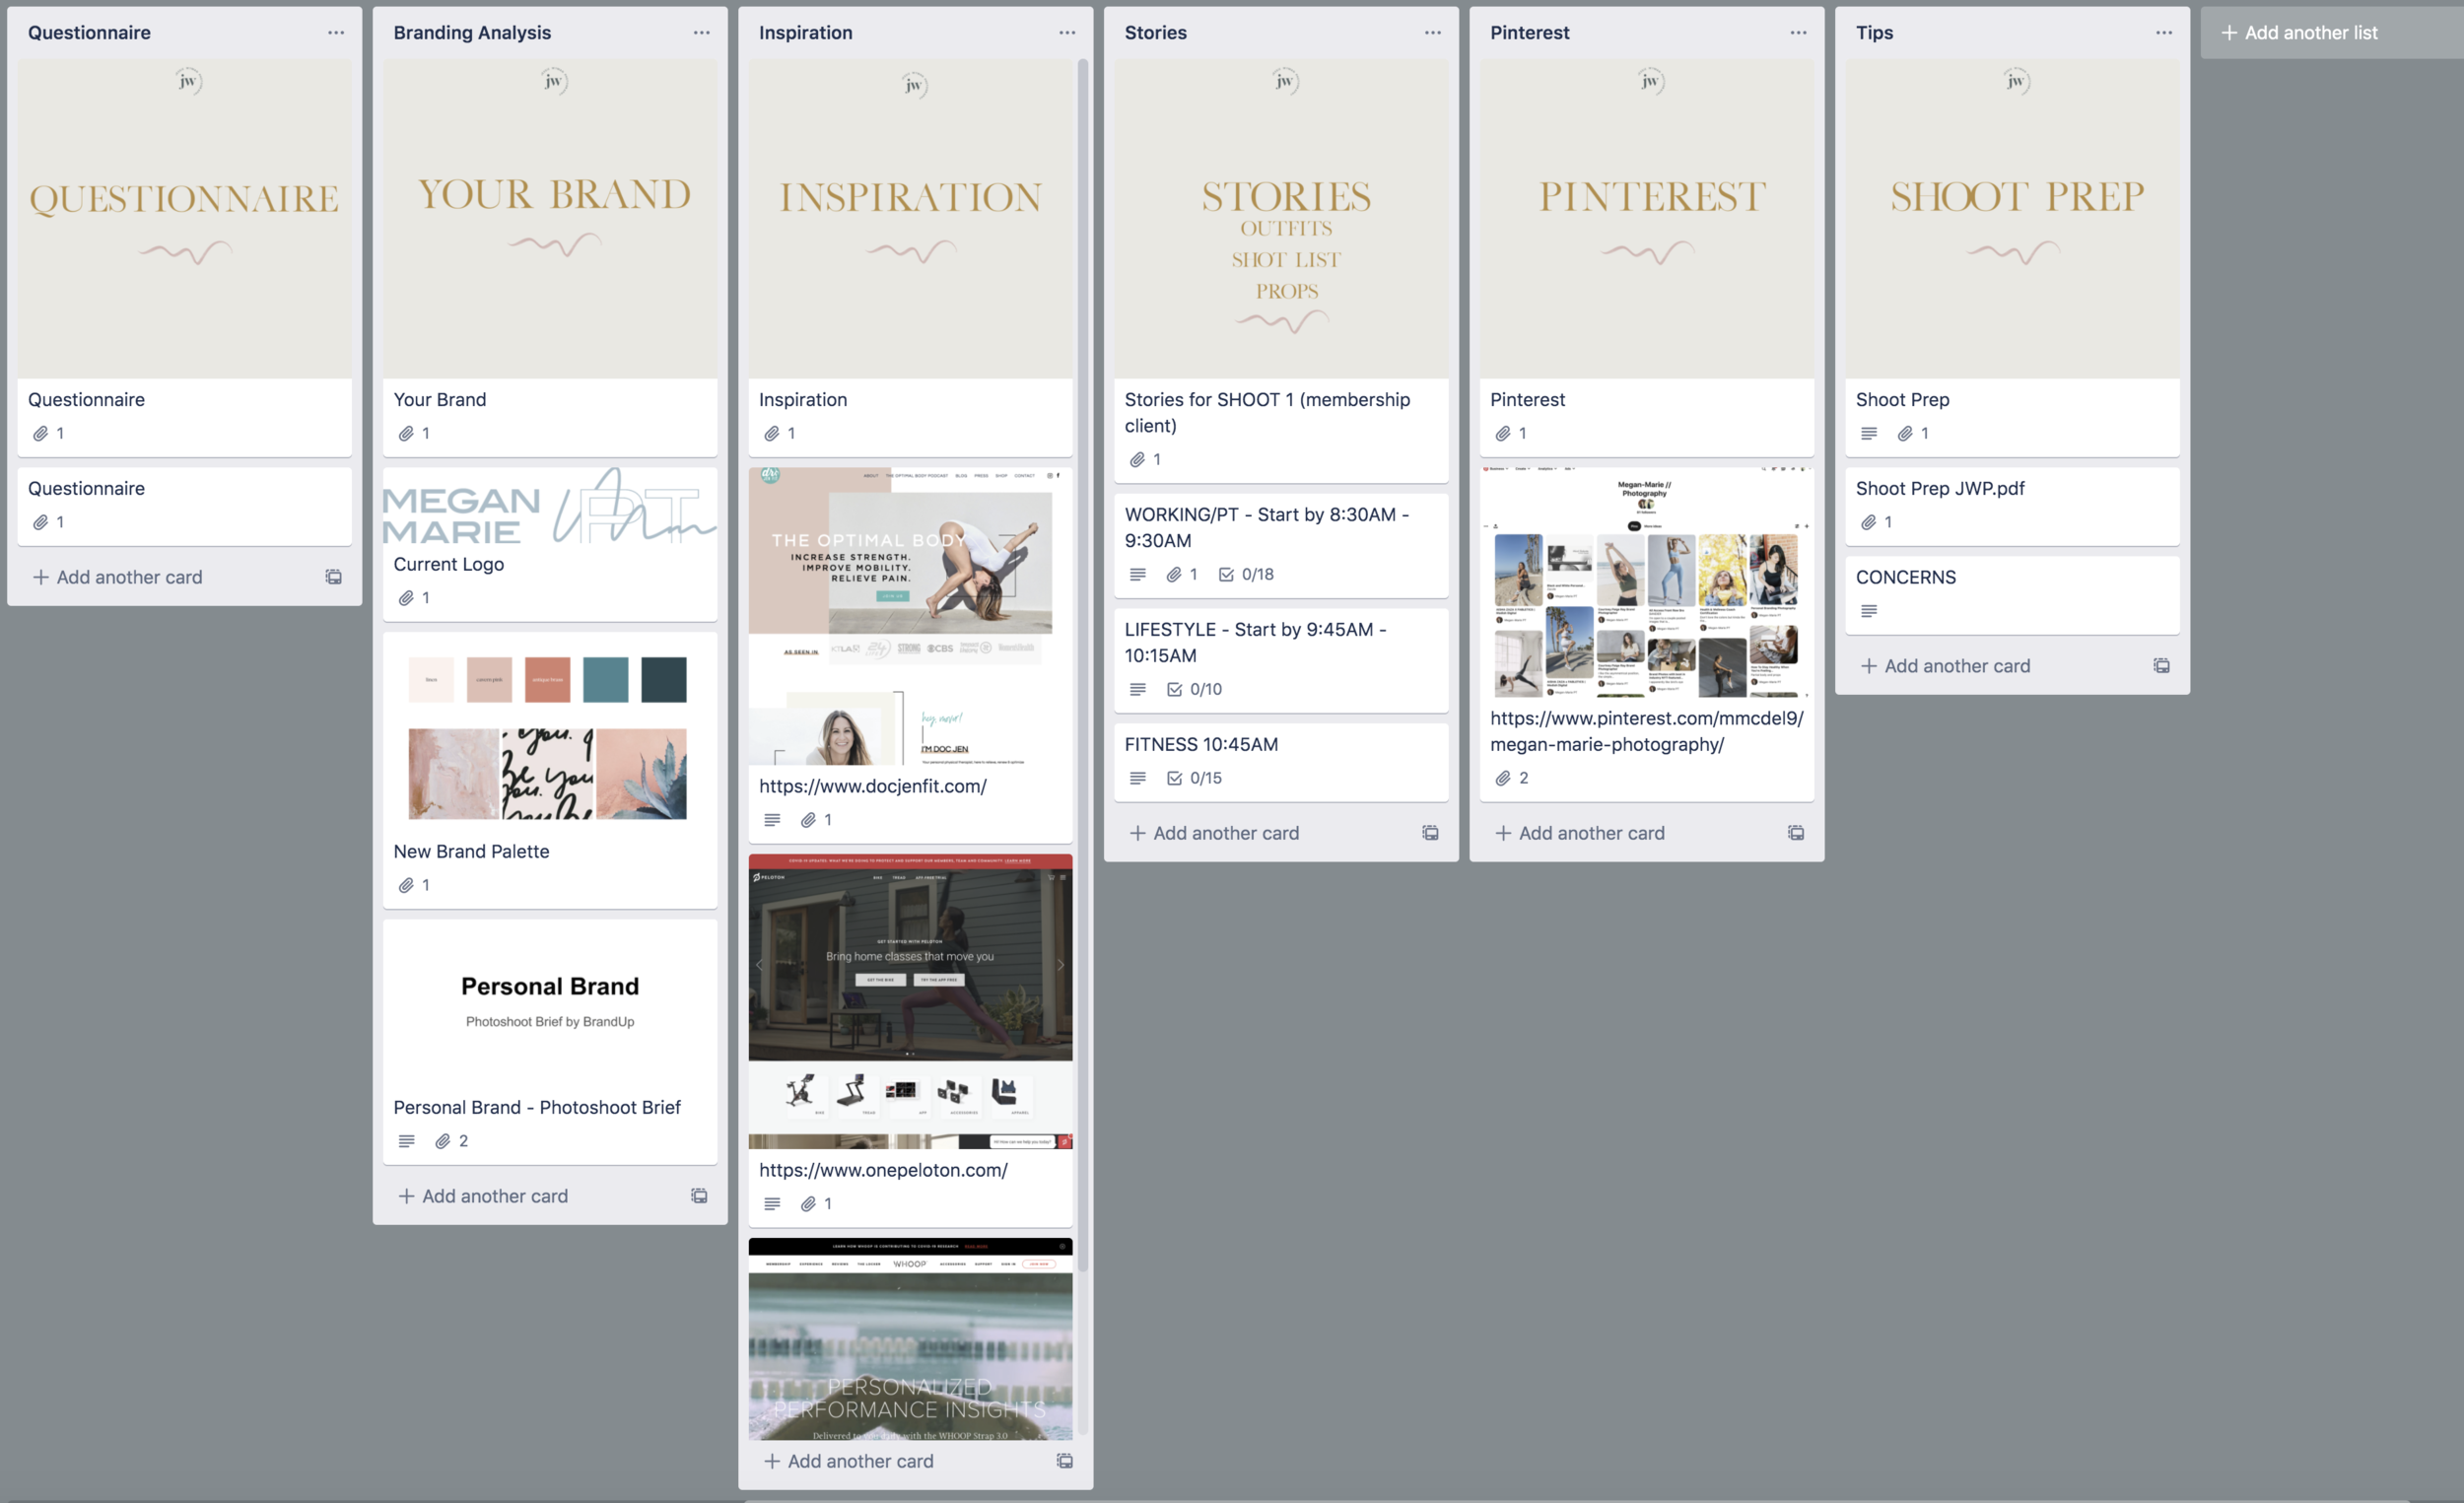Viewport: 2464px width, 1503px height.
Task: Click template card icon in Pinterest list
Action: [x=1796, y=833]
